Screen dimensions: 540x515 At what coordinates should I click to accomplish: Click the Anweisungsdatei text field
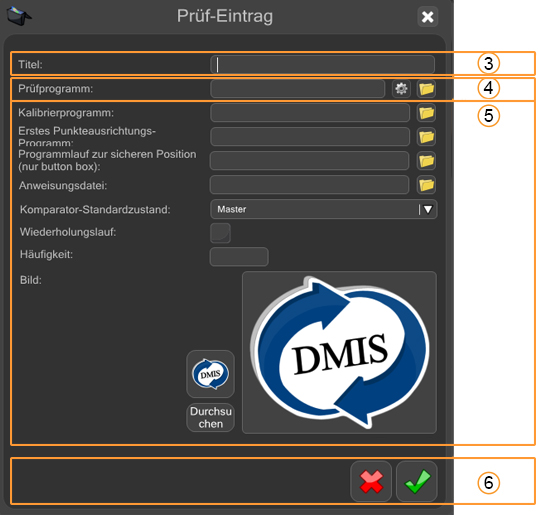pyautogui.click(x=310, y=185)
